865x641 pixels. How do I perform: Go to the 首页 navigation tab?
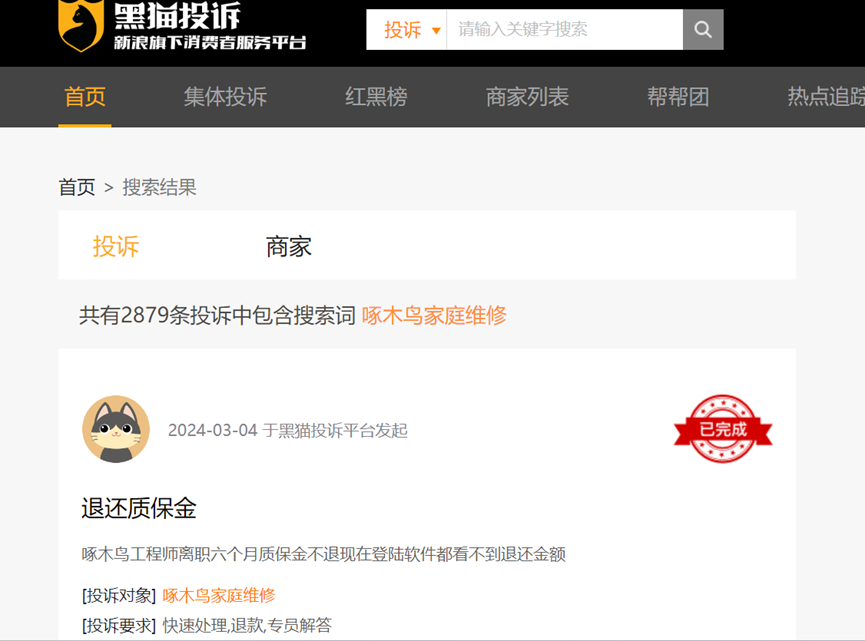point(85,97)
